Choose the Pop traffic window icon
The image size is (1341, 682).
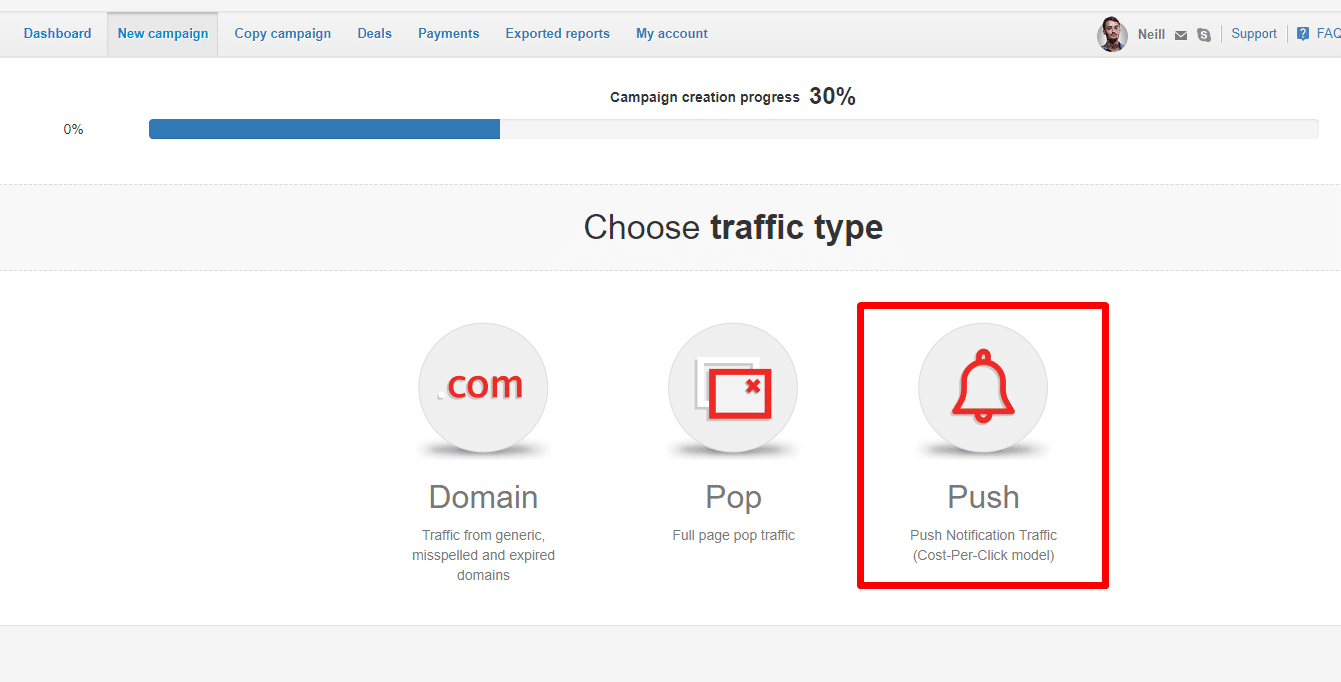tap(733, 387)
